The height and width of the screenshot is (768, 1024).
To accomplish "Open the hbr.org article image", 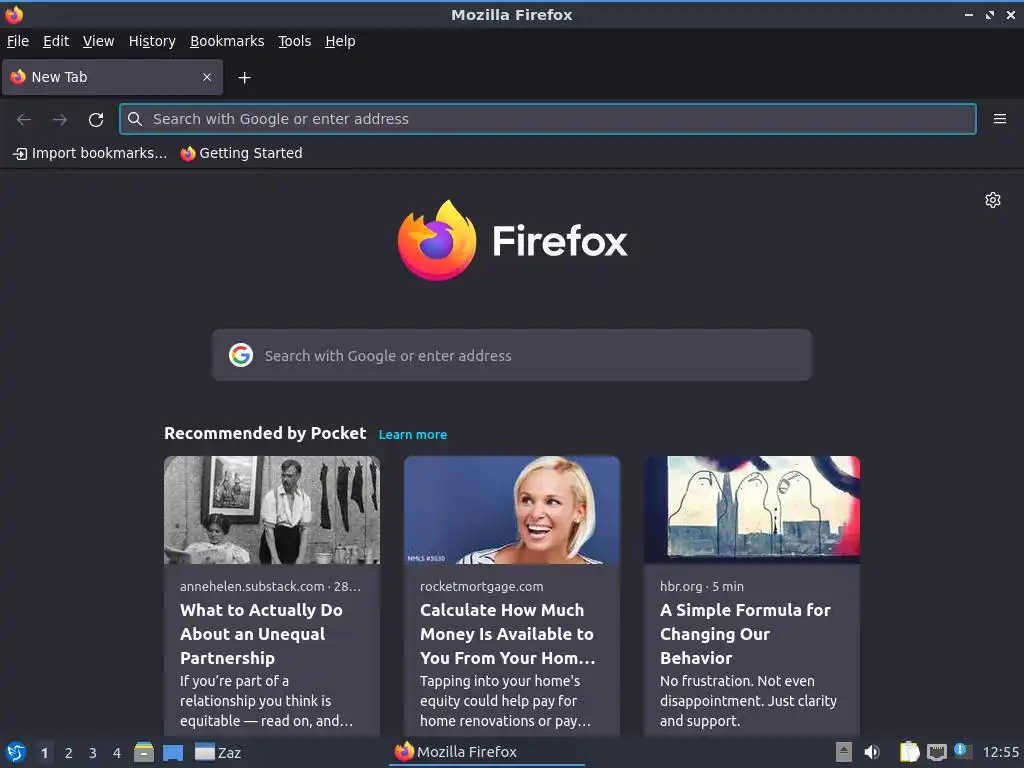I will 752,510.
